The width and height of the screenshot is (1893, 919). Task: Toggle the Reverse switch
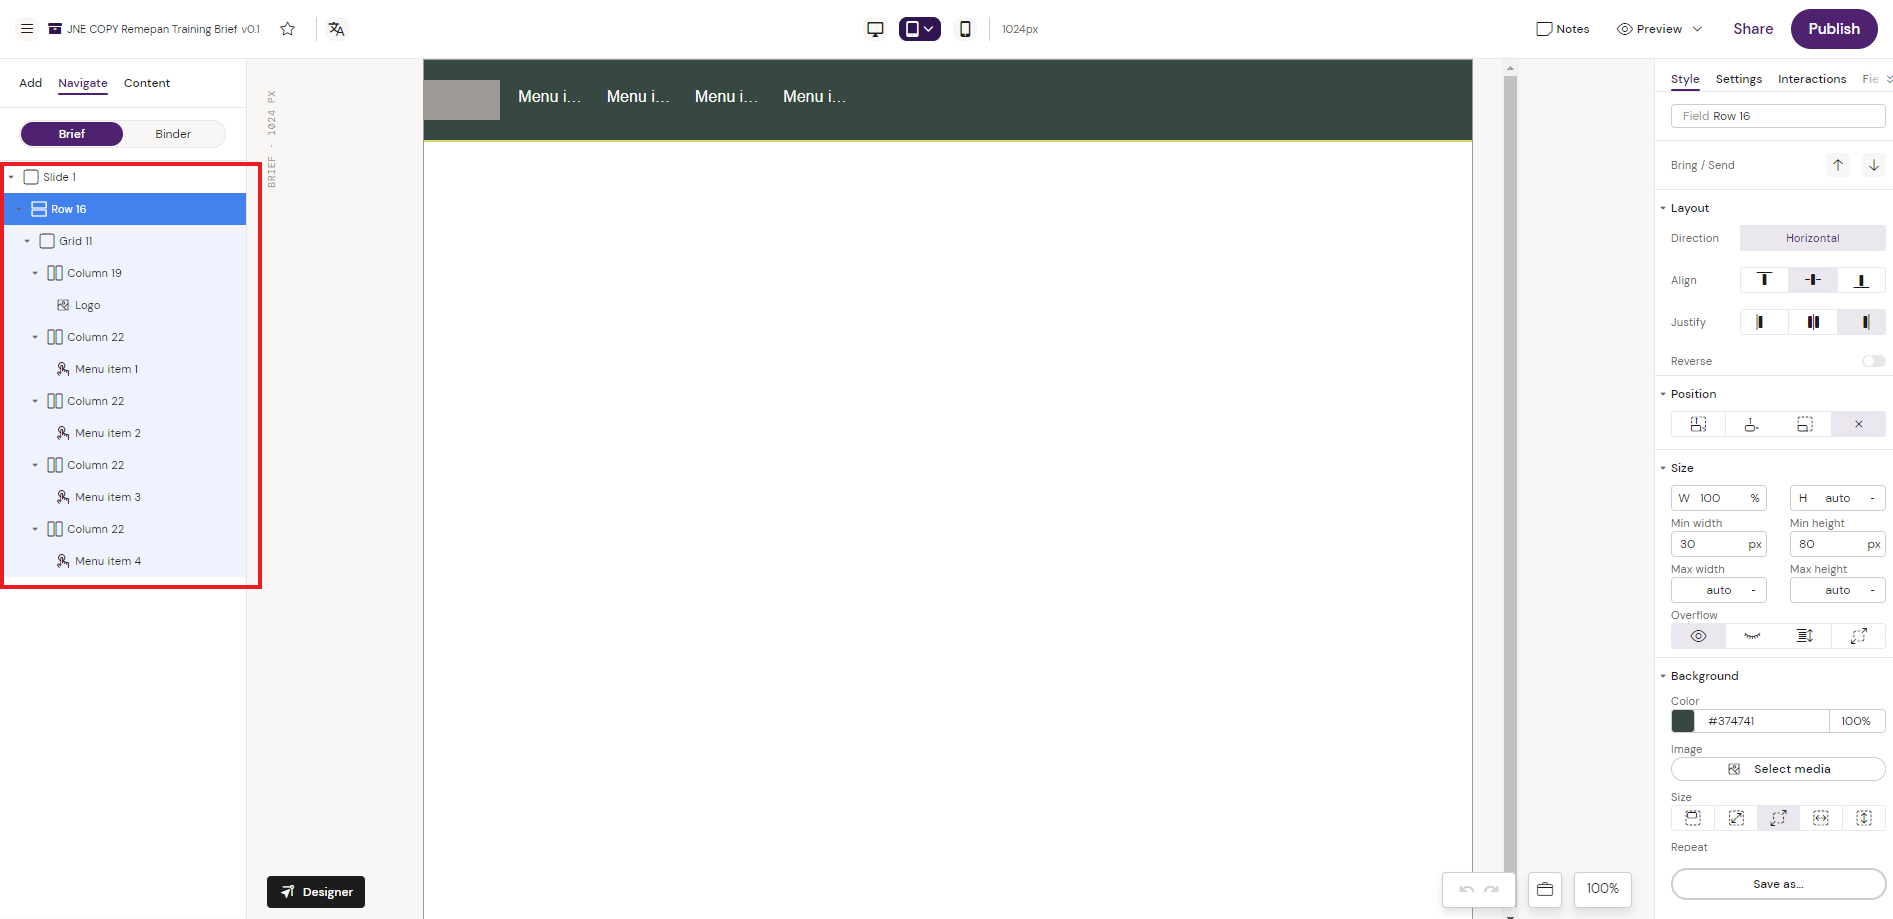pyautogui.click(x=1873, y=361)
